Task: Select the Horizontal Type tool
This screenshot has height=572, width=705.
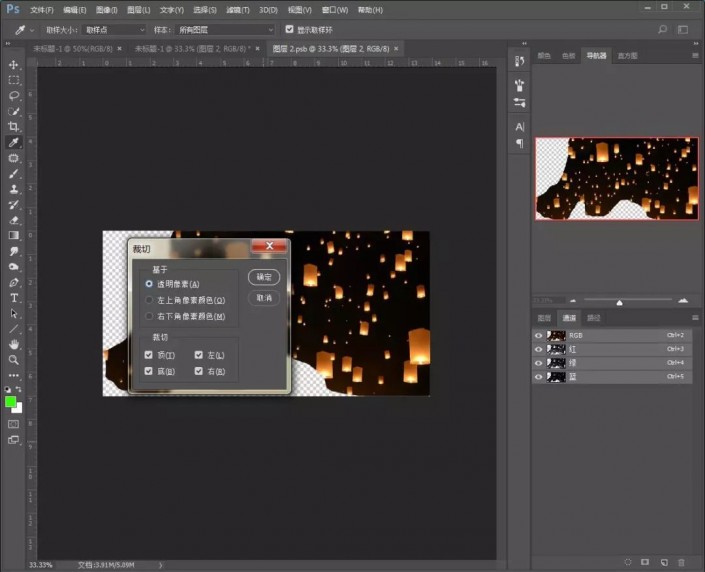Action: pos(13,298)
